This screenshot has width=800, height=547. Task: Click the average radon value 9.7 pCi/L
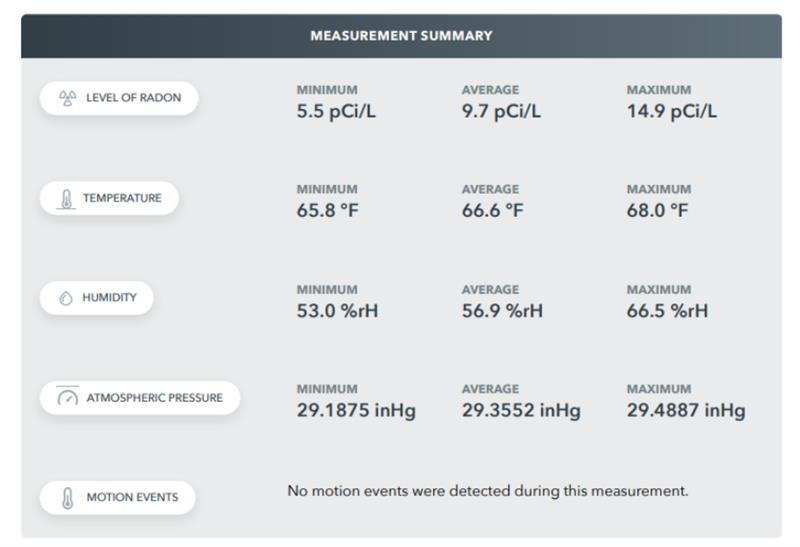tap(501, 111)
